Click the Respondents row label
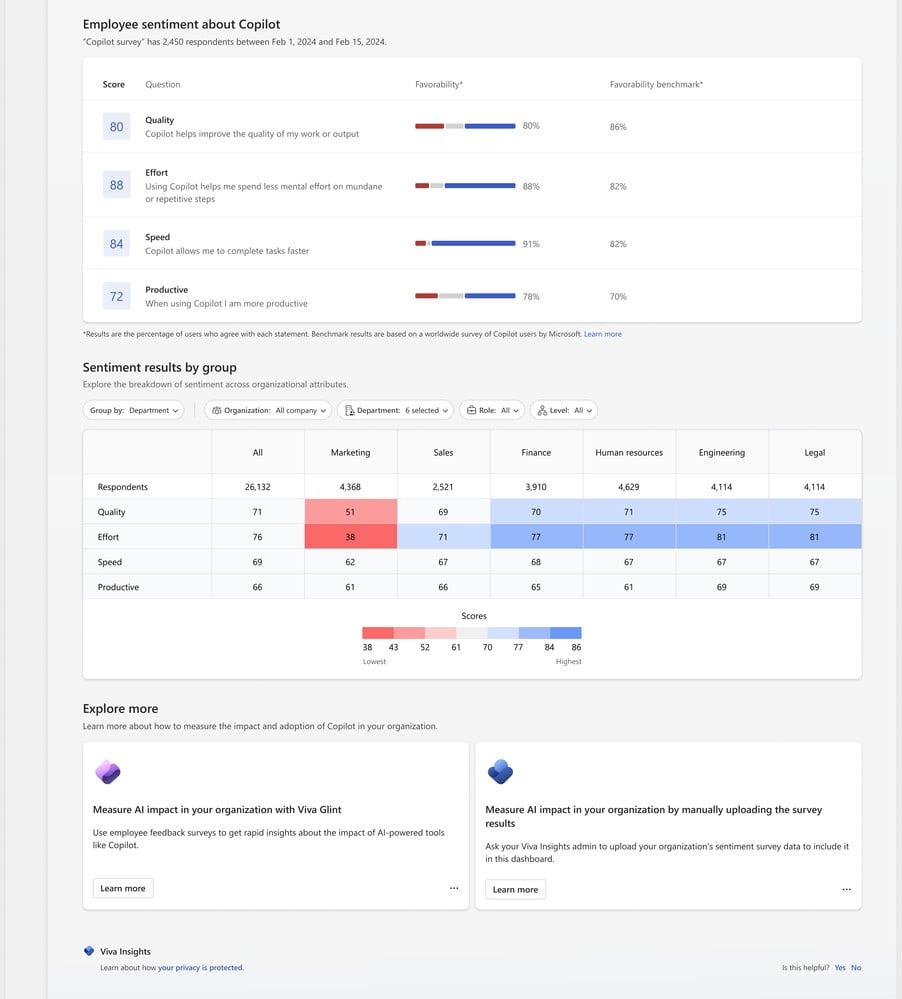902x999 pixels. tap(122, 487)
